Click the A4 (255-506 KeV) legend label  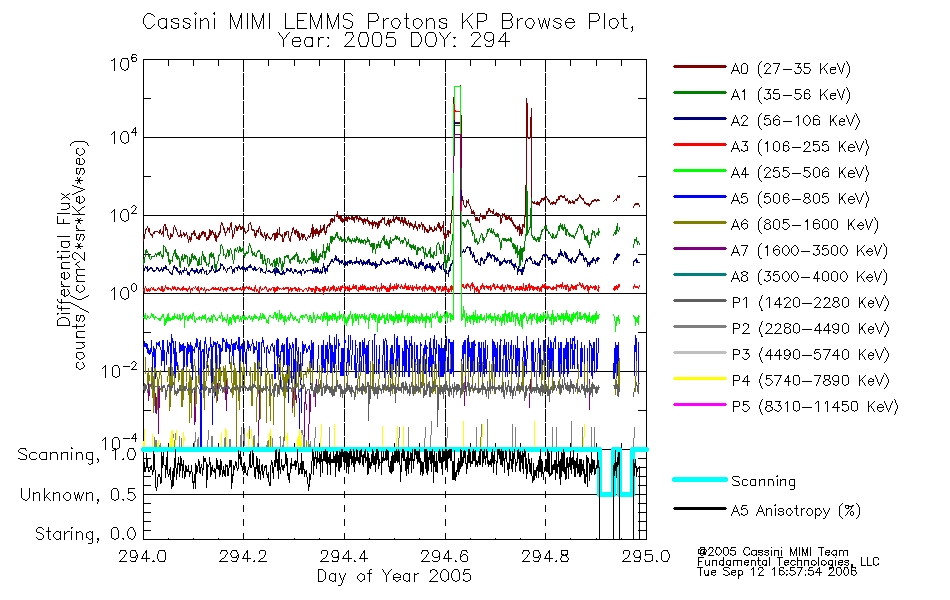pyautogui.click(x=800, y=173)
